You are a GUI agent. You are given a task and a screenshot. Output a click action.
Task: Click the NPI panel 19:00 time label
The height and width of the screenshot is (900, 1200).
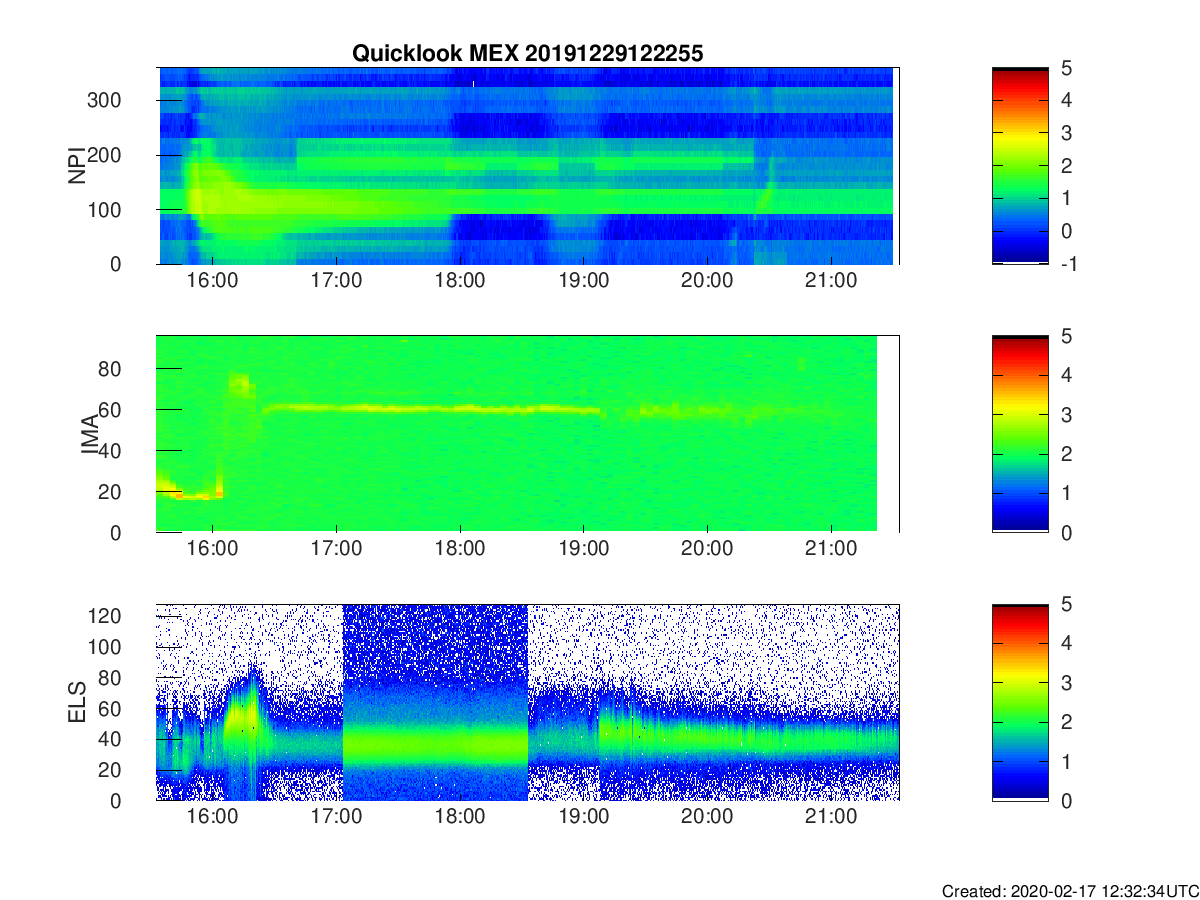tap(584, 281)
